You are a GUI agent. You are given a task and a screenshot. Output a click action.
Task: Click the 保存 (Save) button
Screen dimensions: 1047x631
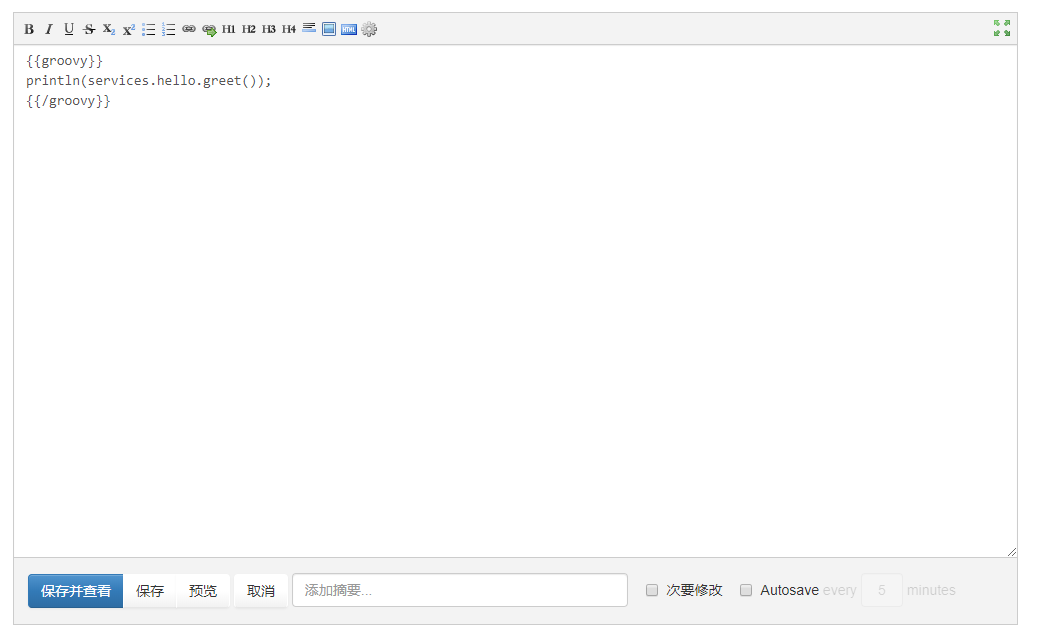150,591
